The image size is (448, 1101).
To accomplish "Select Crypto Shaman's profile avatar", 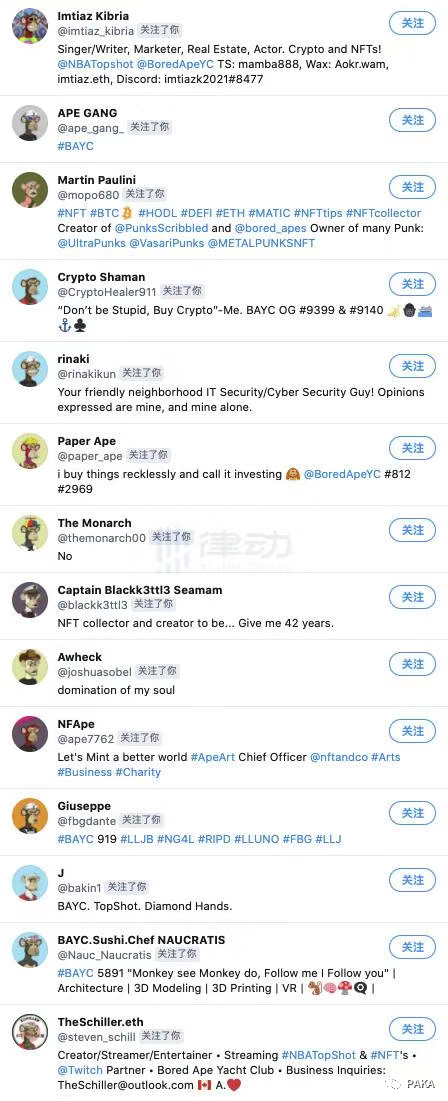I will click(x=30, y=287).
